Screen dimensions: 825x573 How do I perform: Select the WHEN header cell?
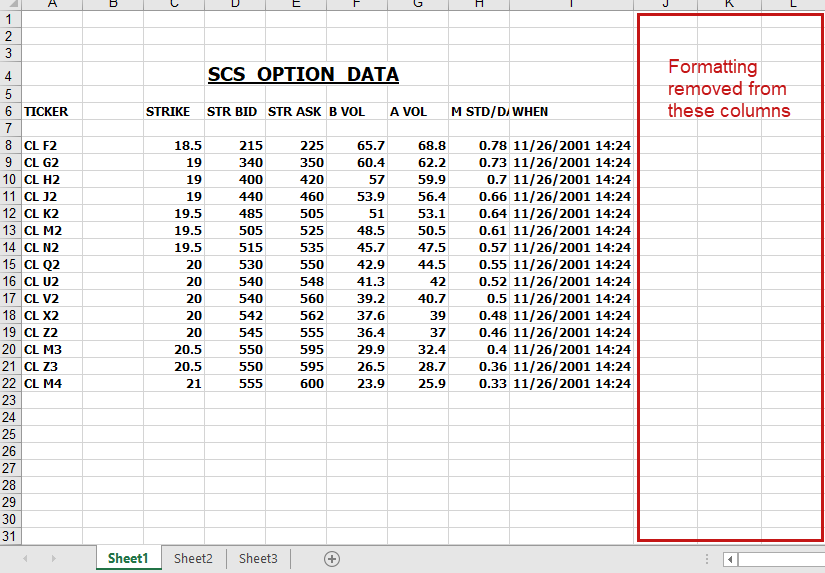pyautogui.click(x=571, y=112)
